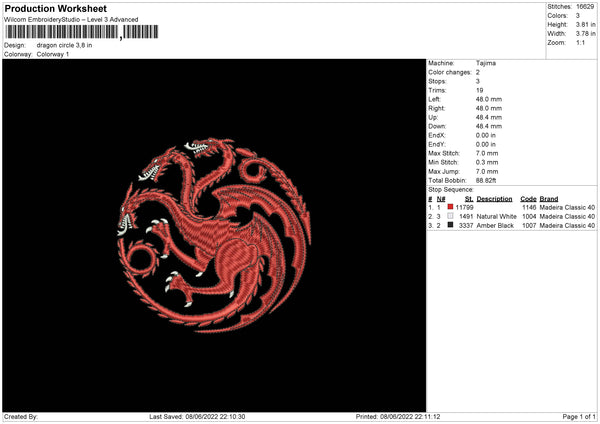Click the Amber Black color swatch
The image size is (600, 424).
[450, 225]
